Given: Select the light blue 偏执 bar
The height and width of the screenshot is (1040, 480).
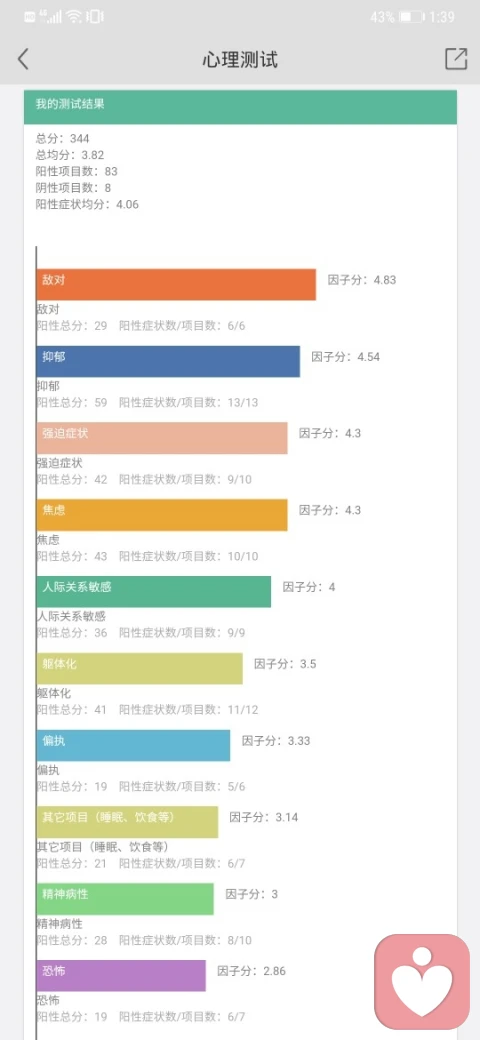Looking at the screenshot, I should 133,746.
